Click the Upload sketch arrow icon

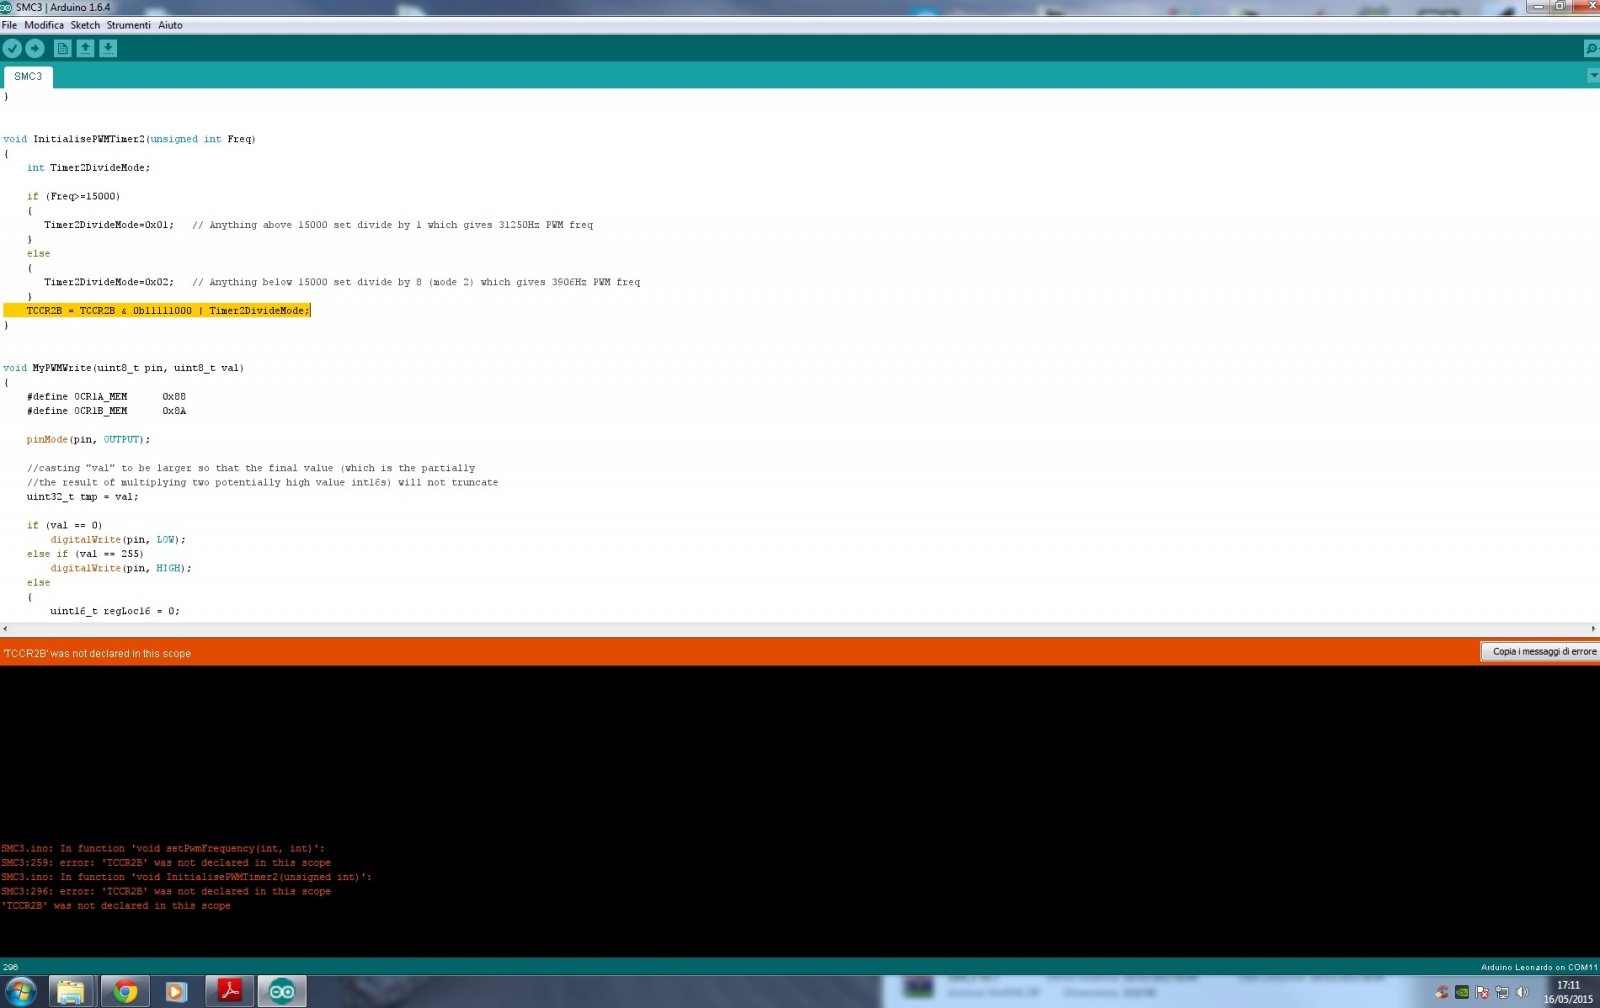click(x=35, y=48)
